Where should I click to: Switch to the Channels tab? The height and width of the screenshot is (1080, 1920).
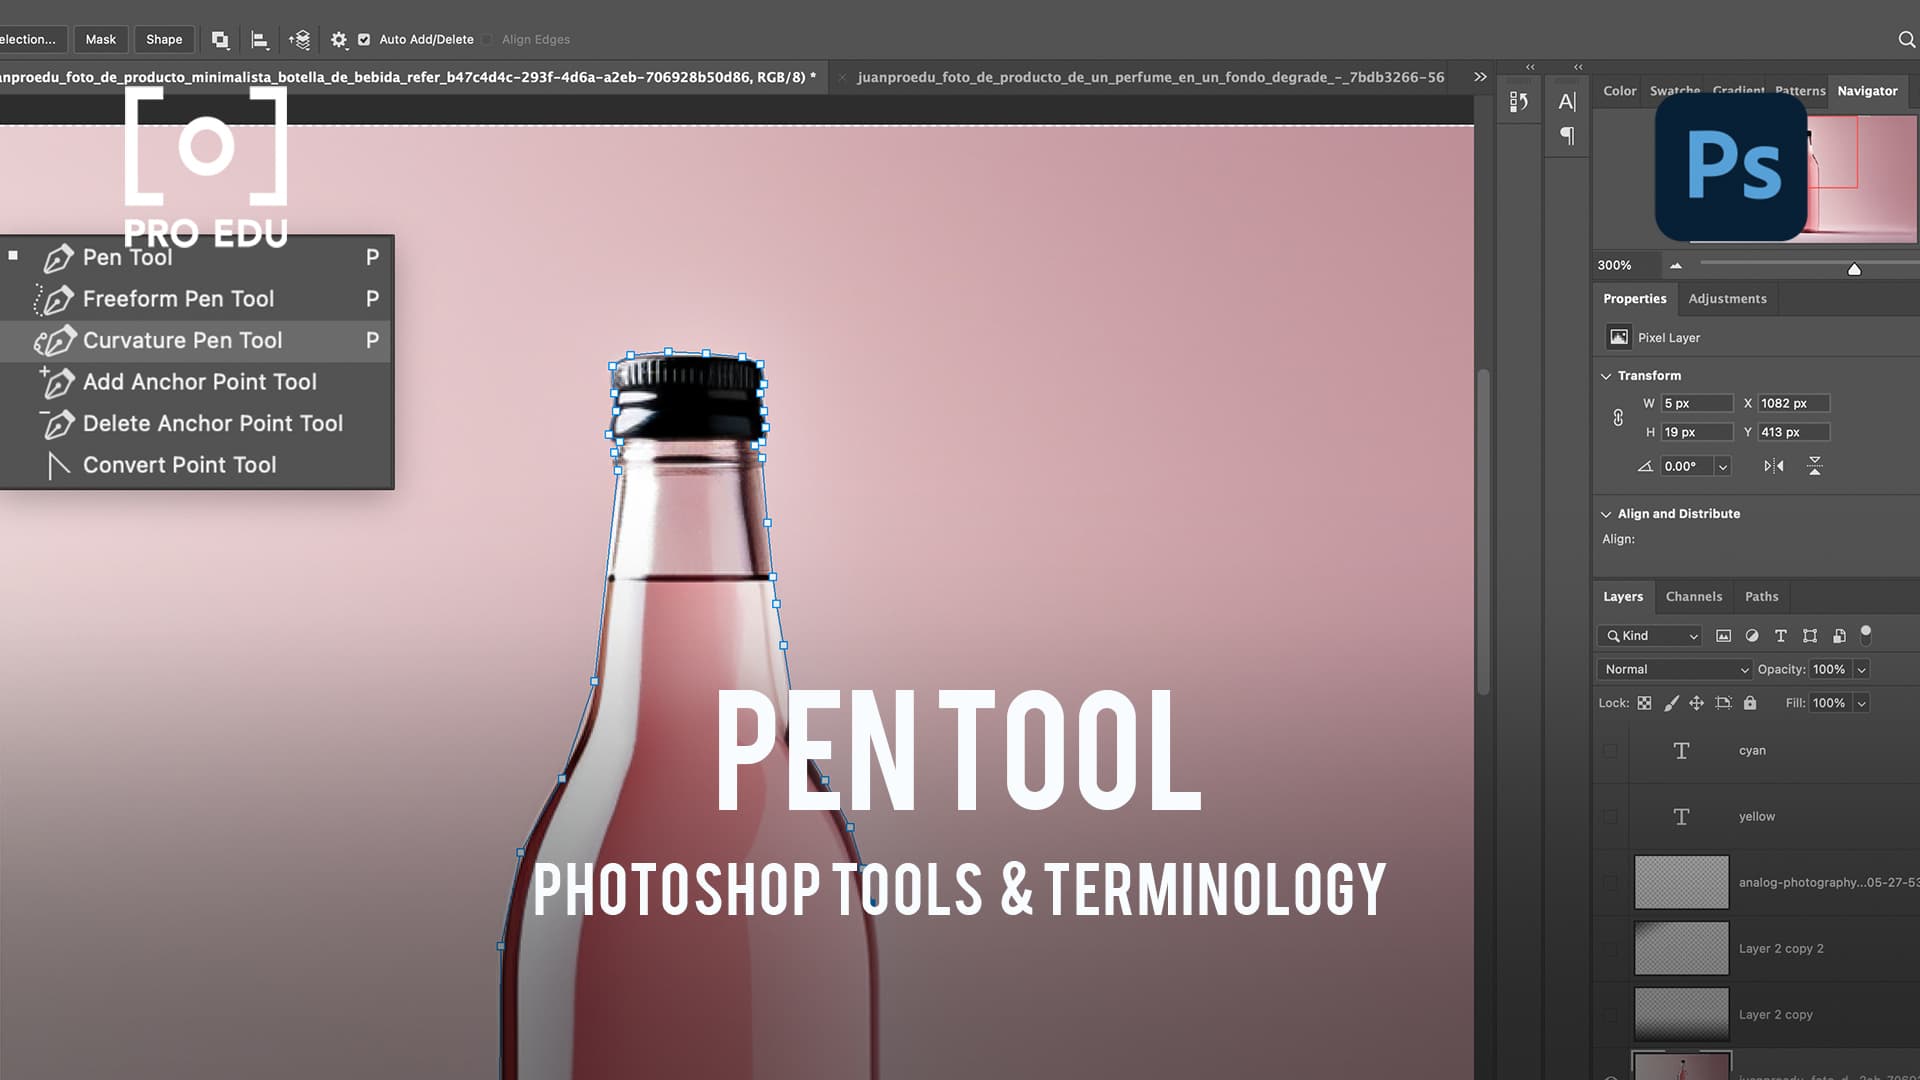(1693, 596)
